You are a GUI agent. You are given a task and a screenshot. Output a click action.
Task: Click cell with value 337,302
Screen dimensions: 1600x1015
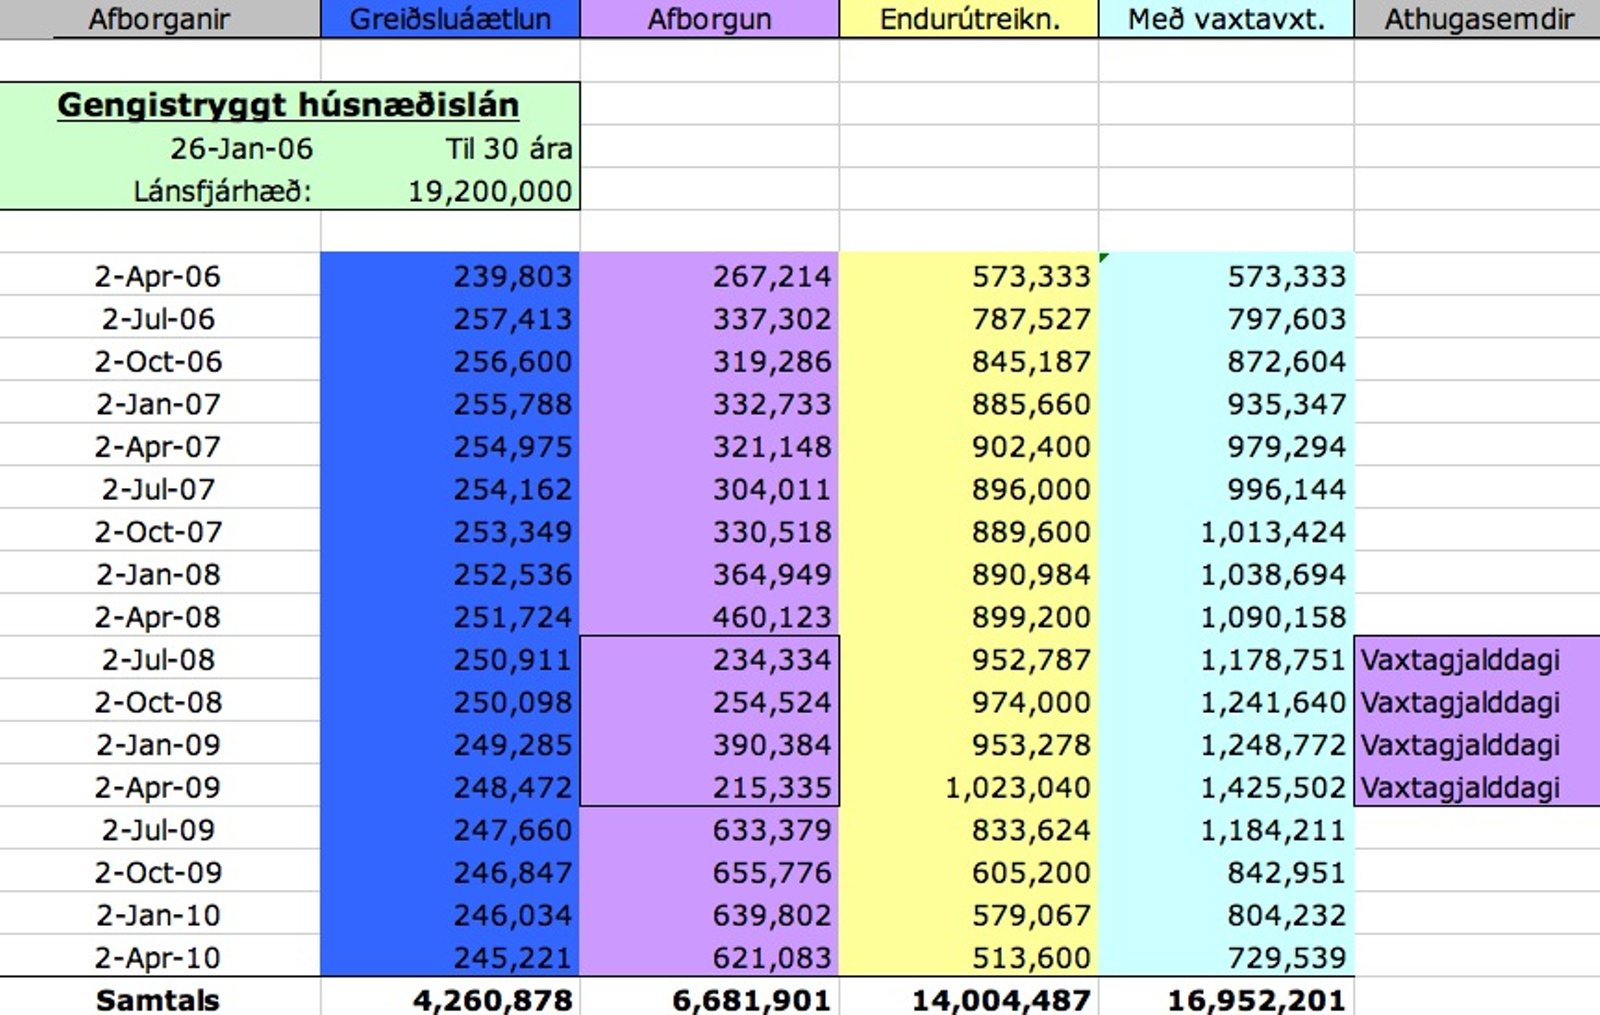709,318
